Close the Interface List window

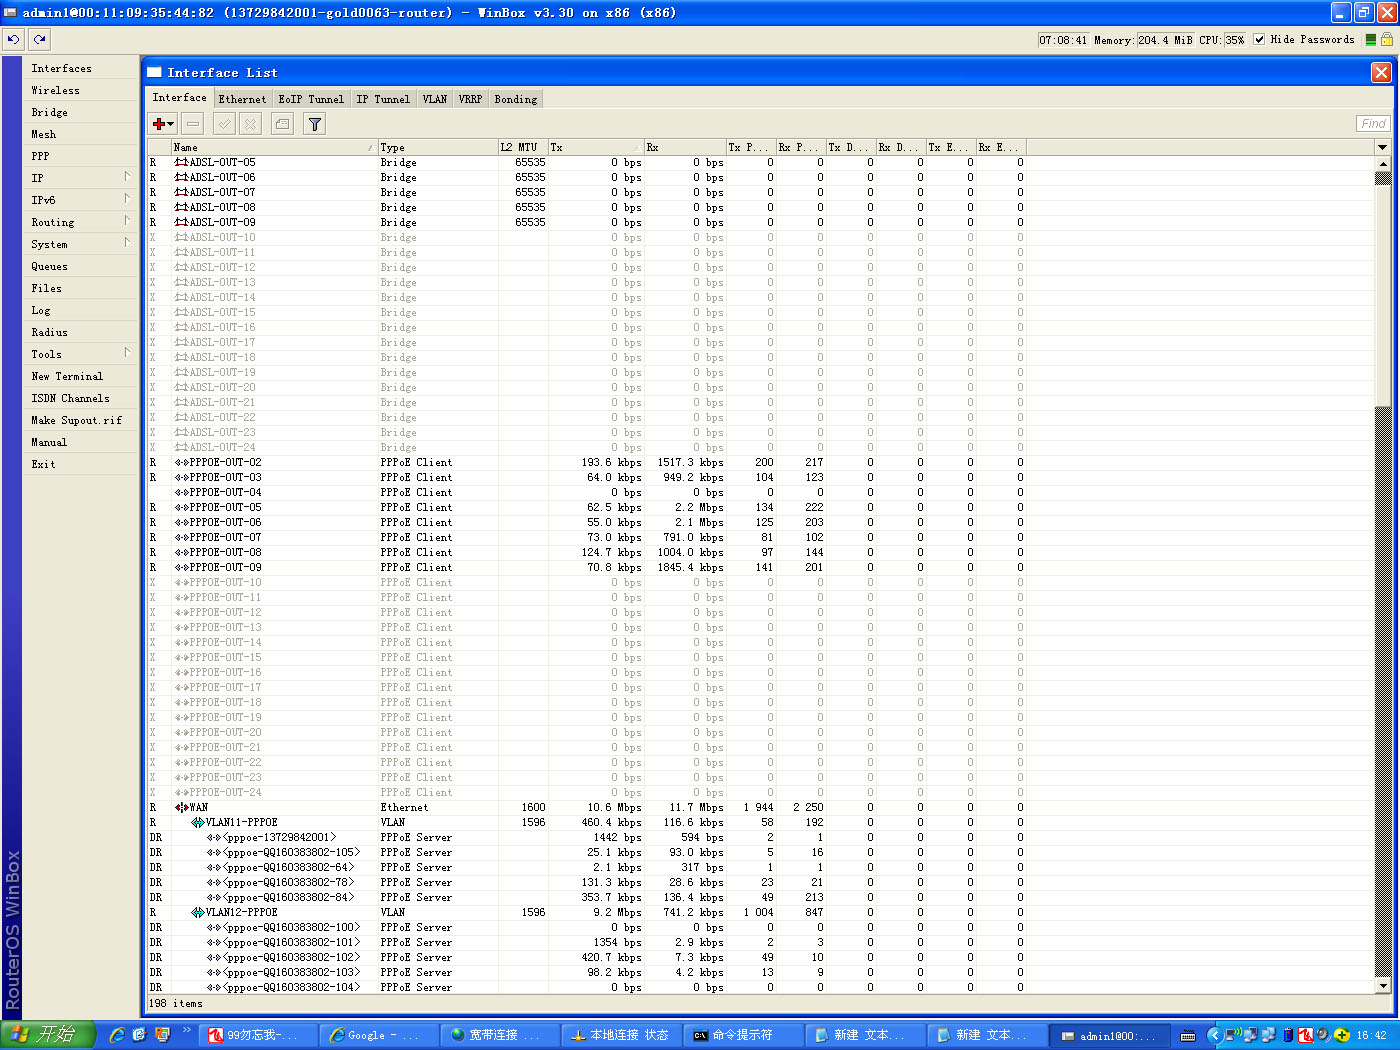click(x=1381, y=72)
